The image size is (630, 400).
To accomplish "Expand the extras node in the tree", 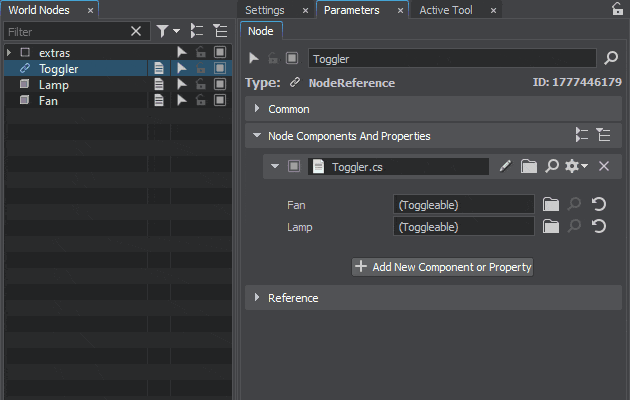I will (x=10, y=52).
